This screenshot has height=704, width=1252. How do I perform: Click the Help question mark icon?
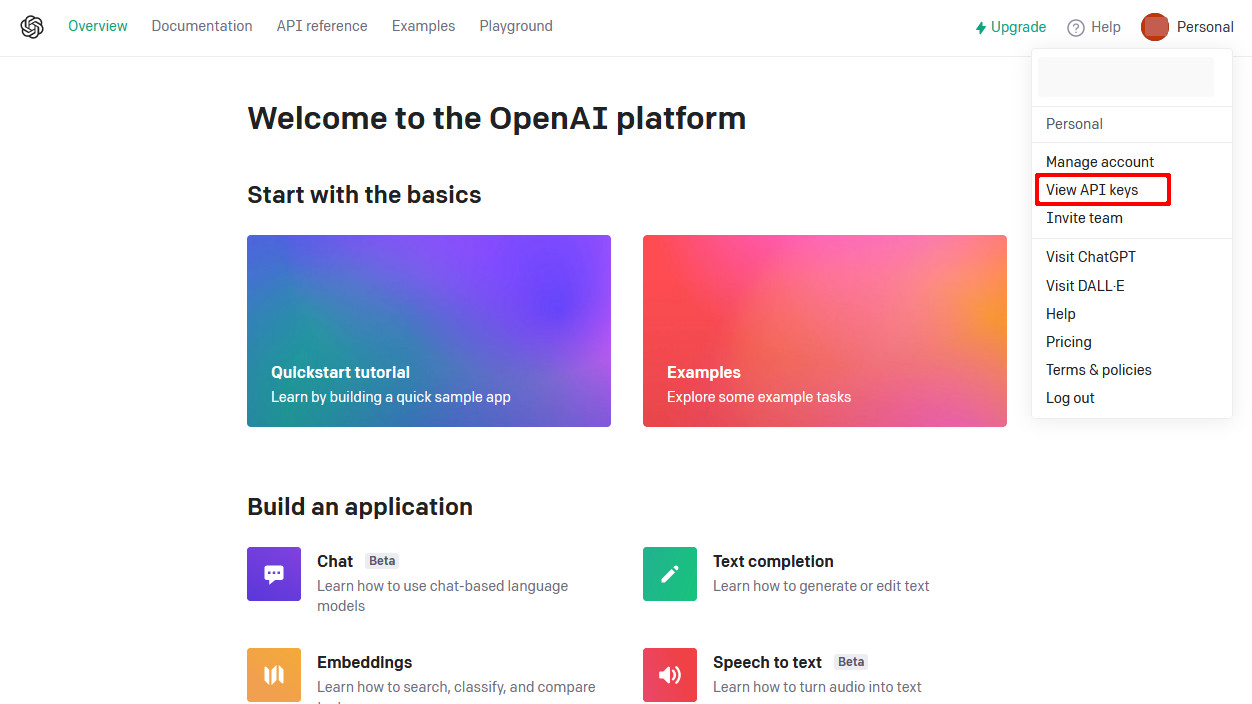pos(1076,28)
